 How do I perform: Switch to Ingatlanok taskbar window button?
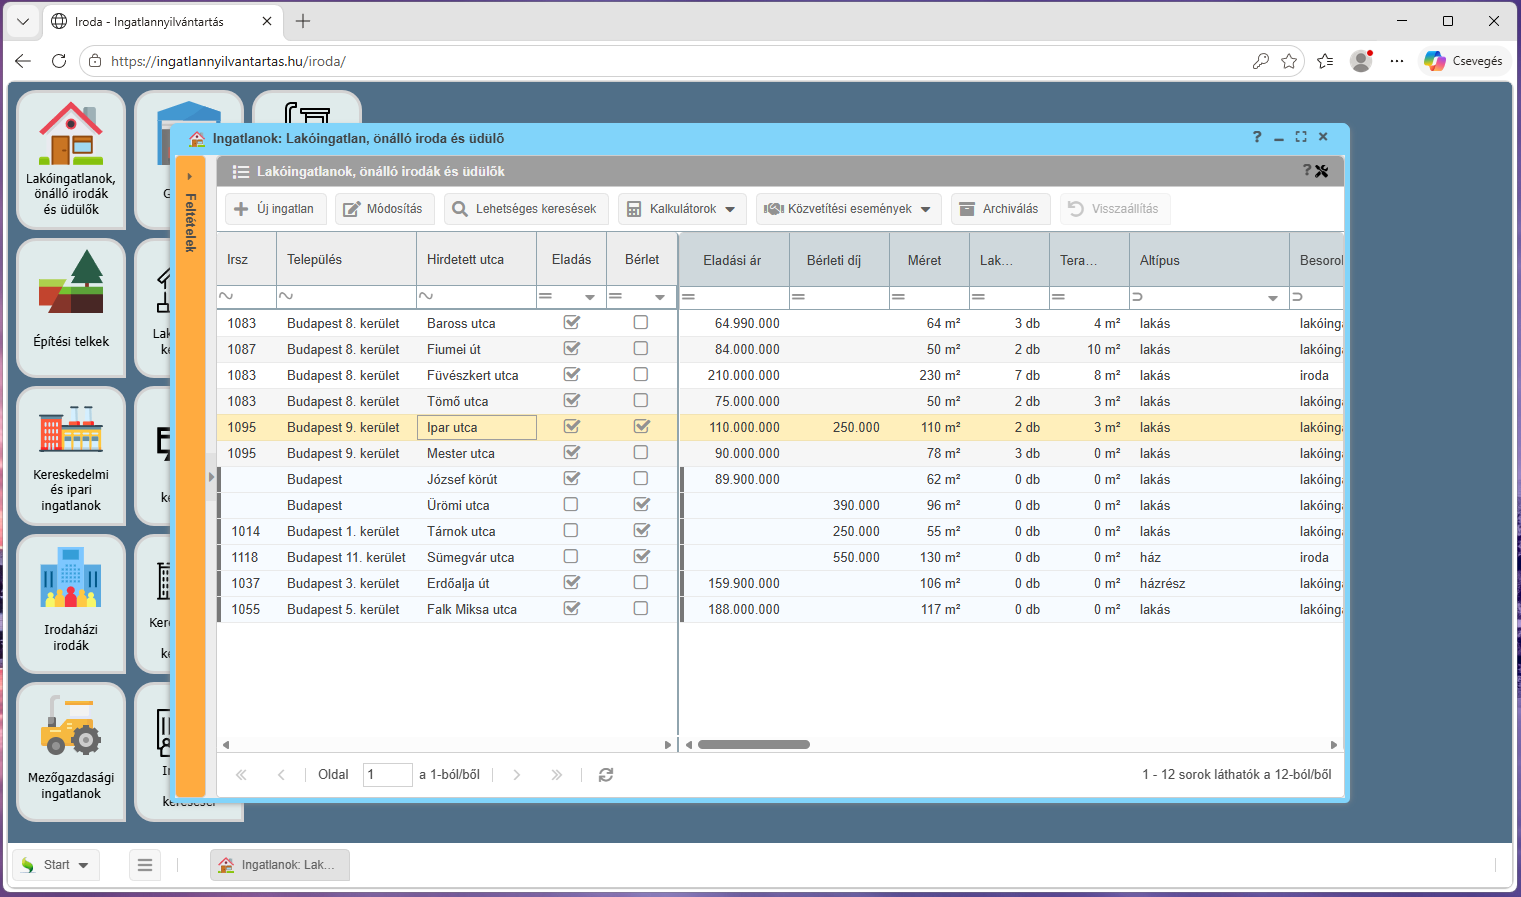click(280, 865)
